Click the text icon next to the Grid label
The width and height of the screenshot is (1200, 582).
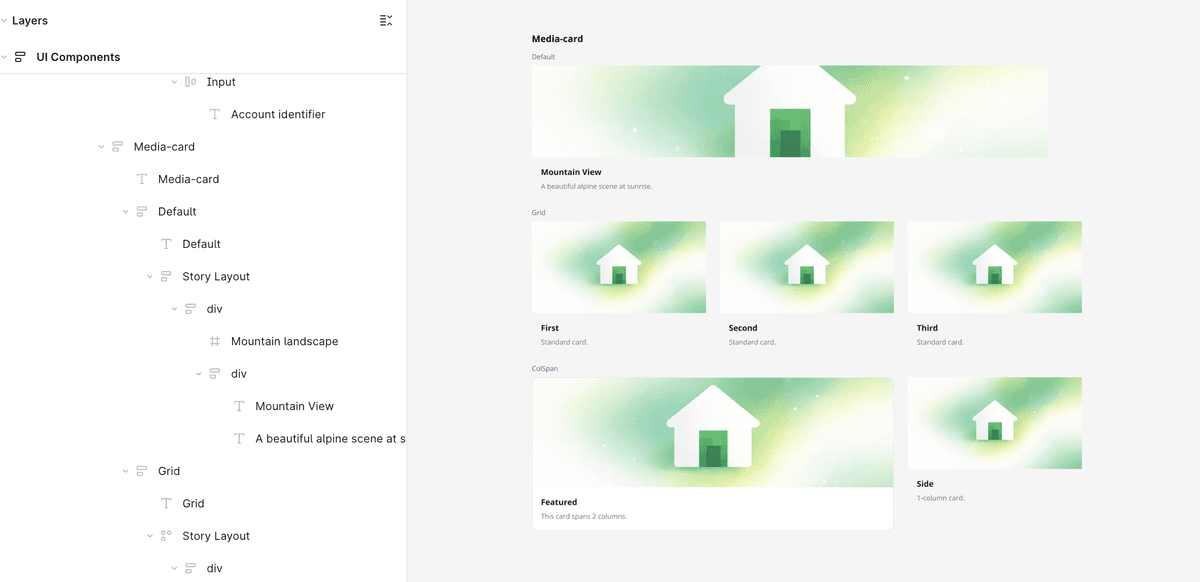click(x=165, y=503)
